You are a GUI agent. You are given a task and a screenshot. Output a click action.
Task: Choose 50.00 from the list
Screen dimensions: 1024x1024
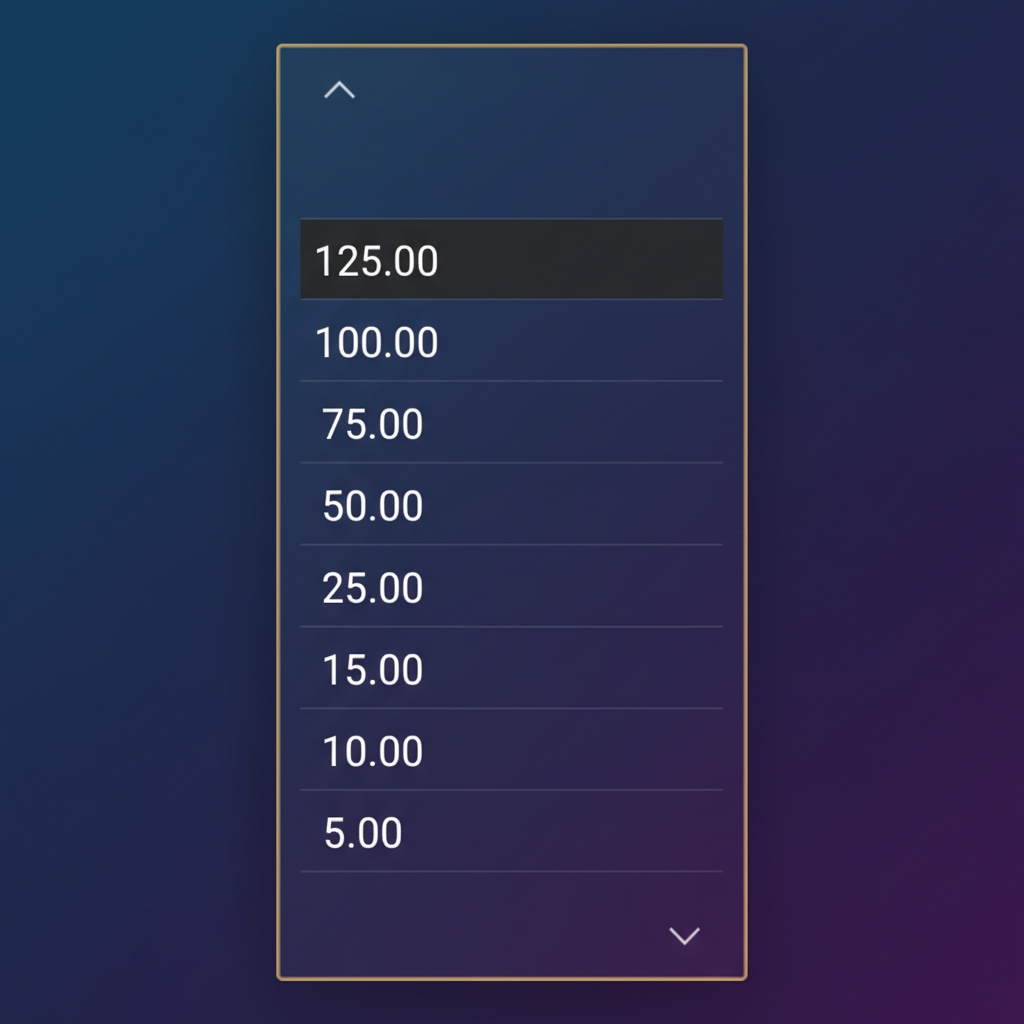click(511, 506)
